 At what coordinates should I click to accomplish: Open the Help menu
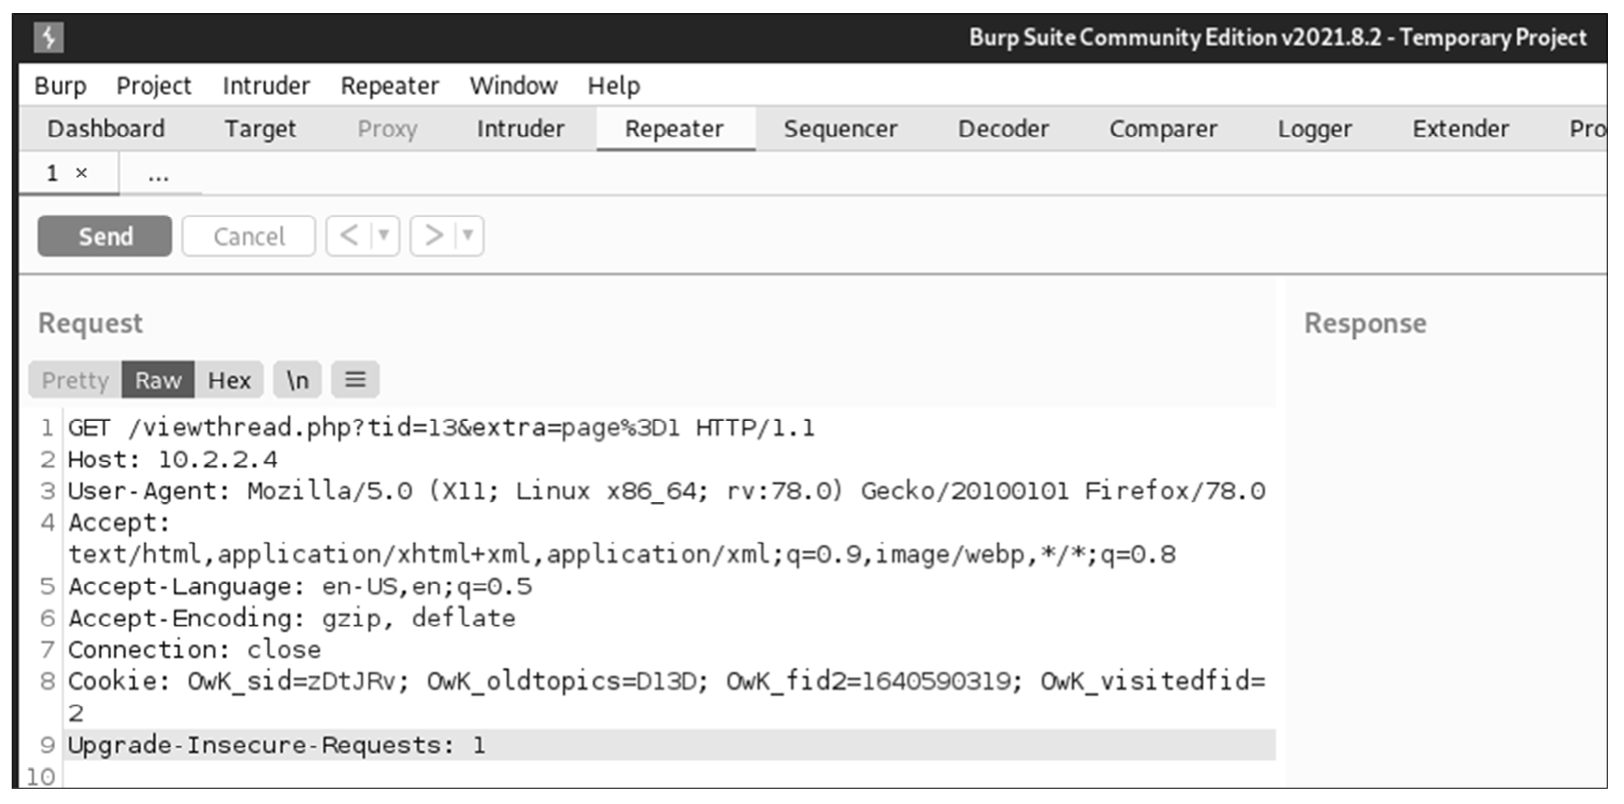[613, 86]
